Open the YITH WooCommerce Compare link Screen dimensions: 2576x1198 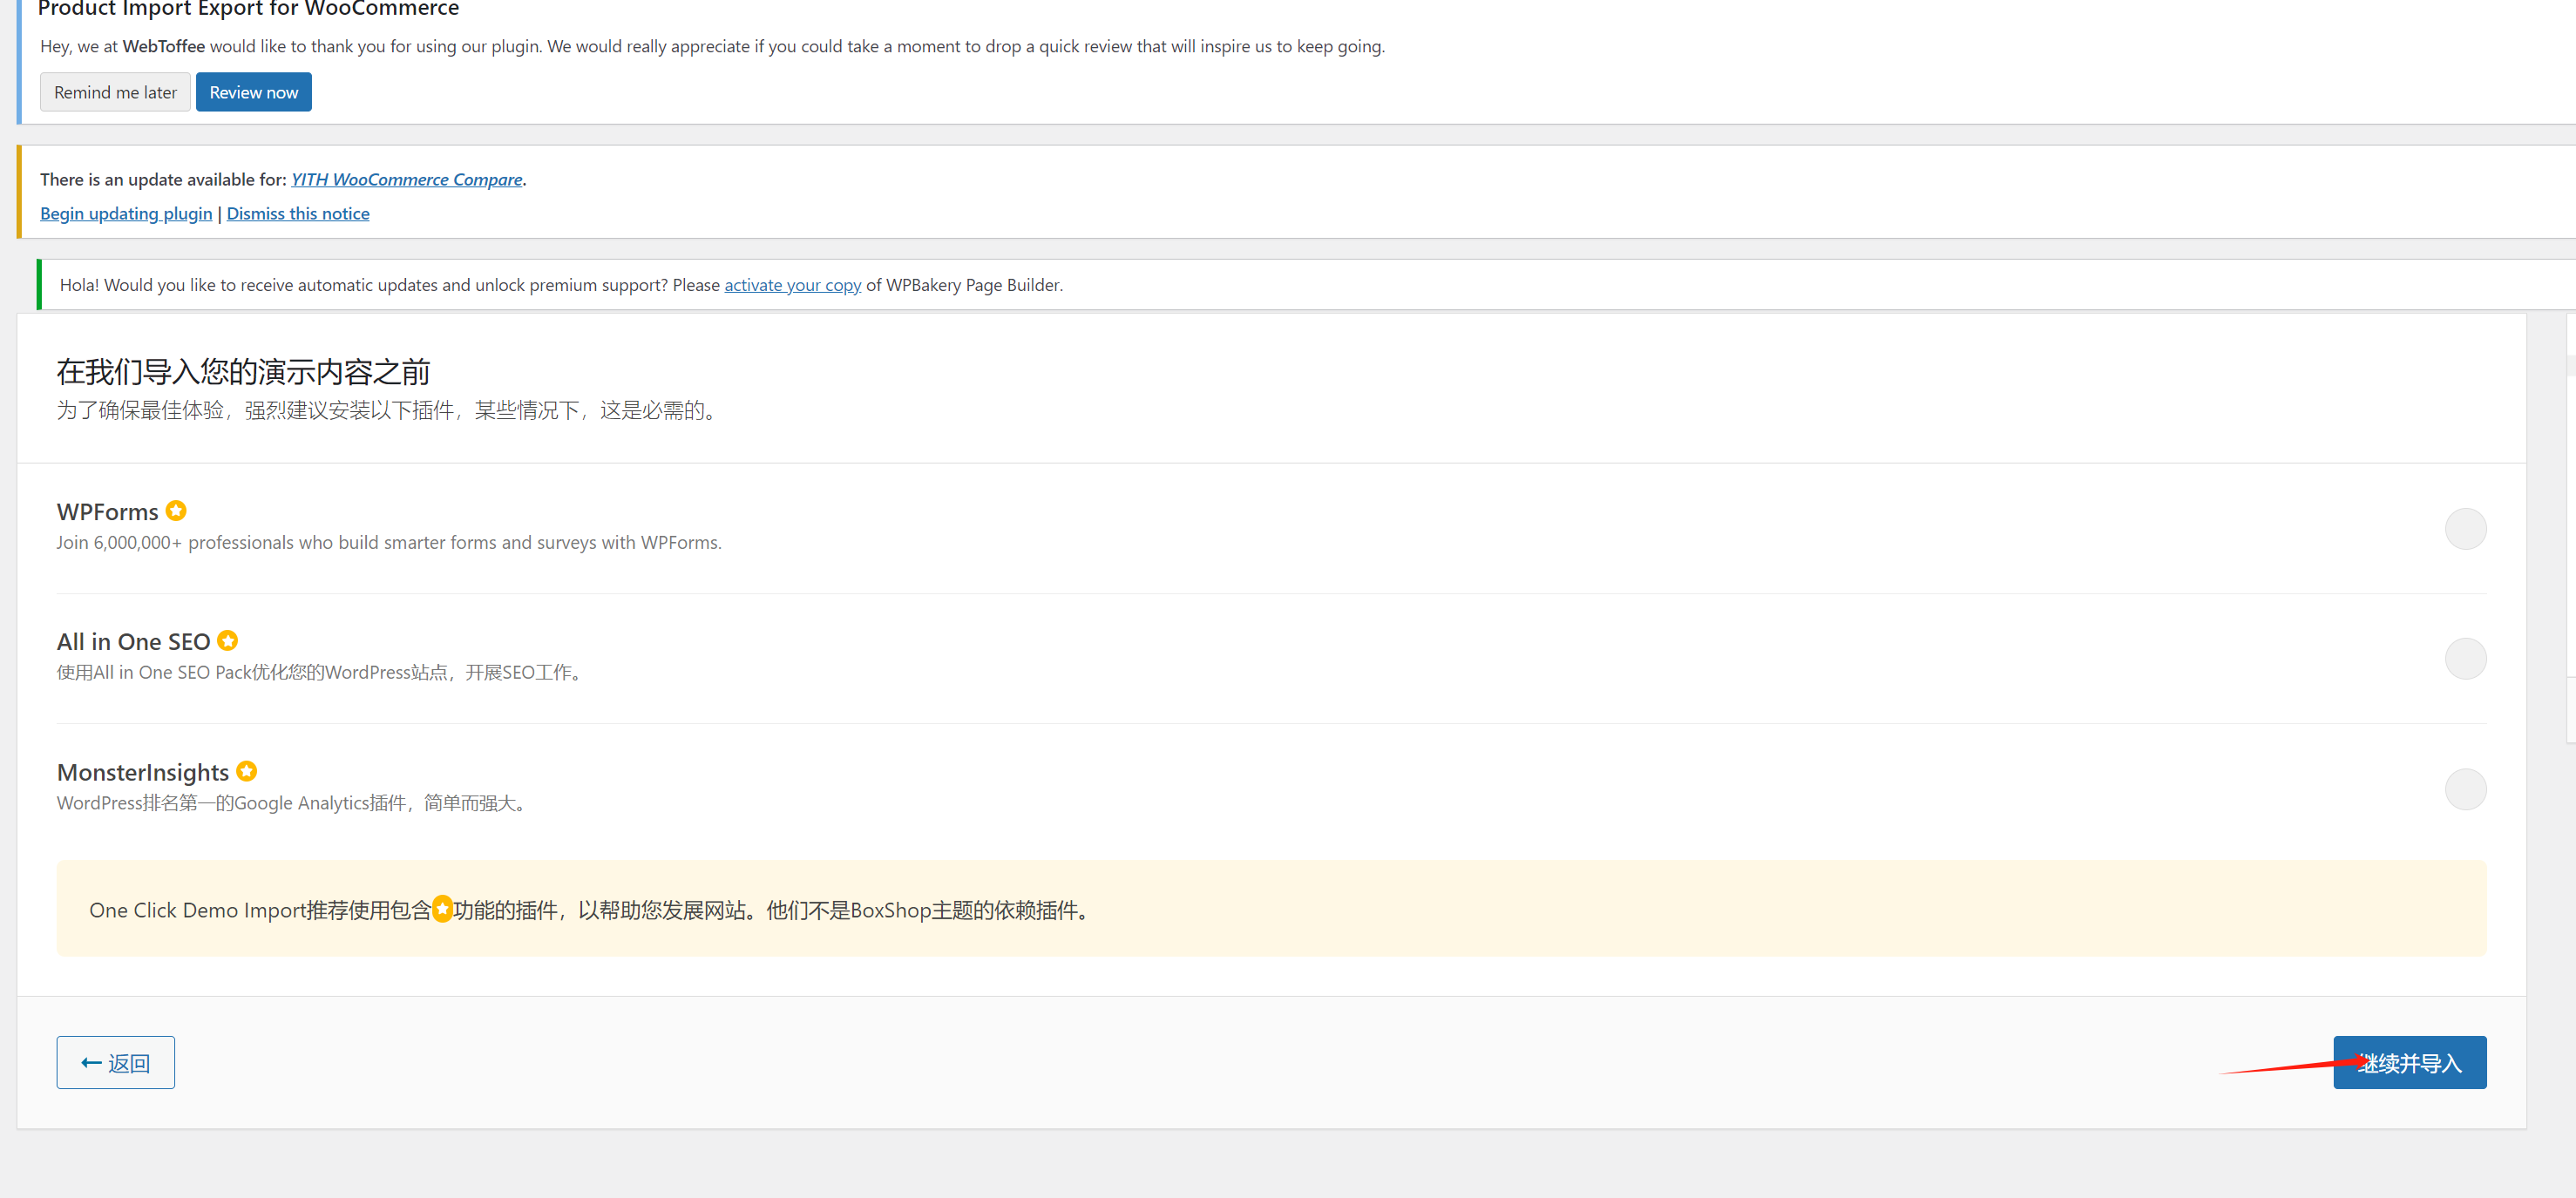click(406, 179)
